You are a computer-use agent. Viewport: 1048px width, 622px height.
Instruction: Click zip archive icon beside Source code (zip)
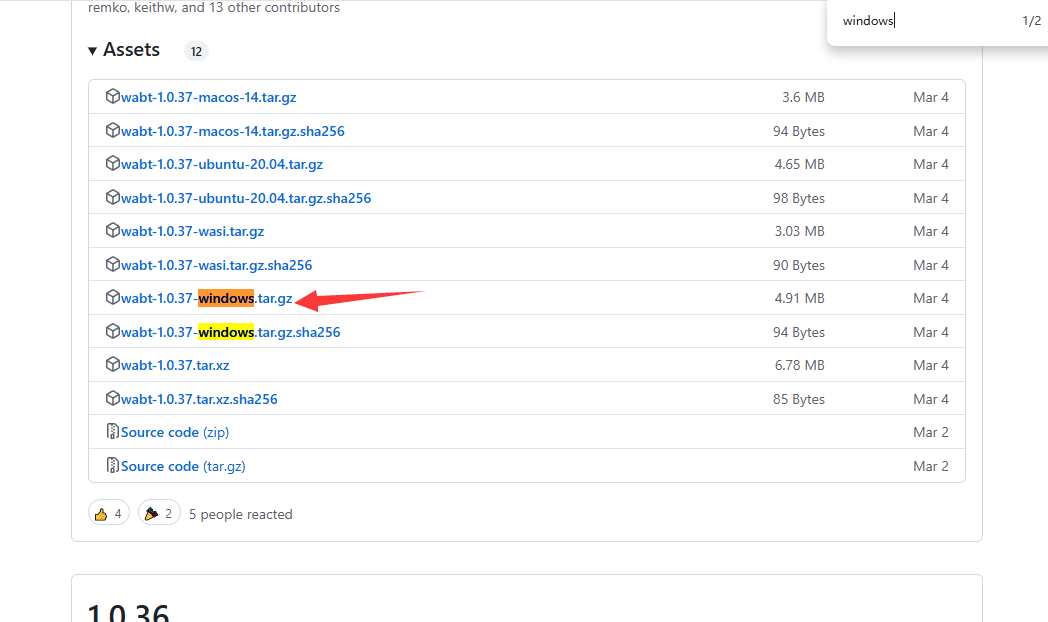(113, 432)
